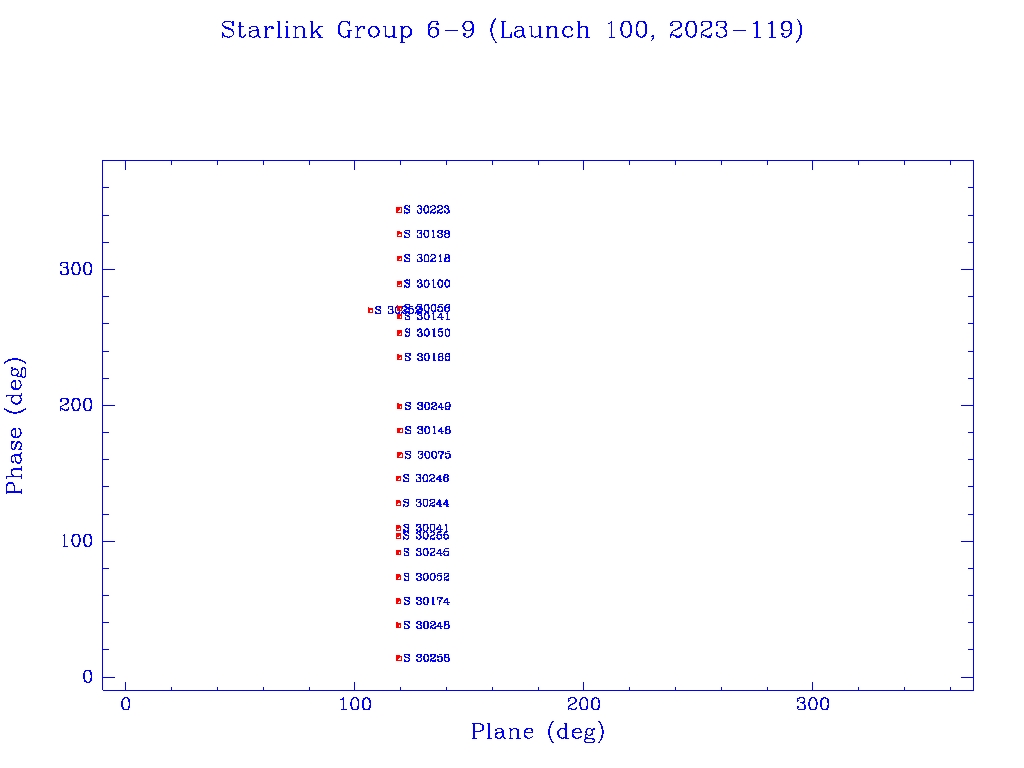Select the S 30052 satellite label
The width and height of the screenshot is (1024, 768).
click(x=426, y=577)
